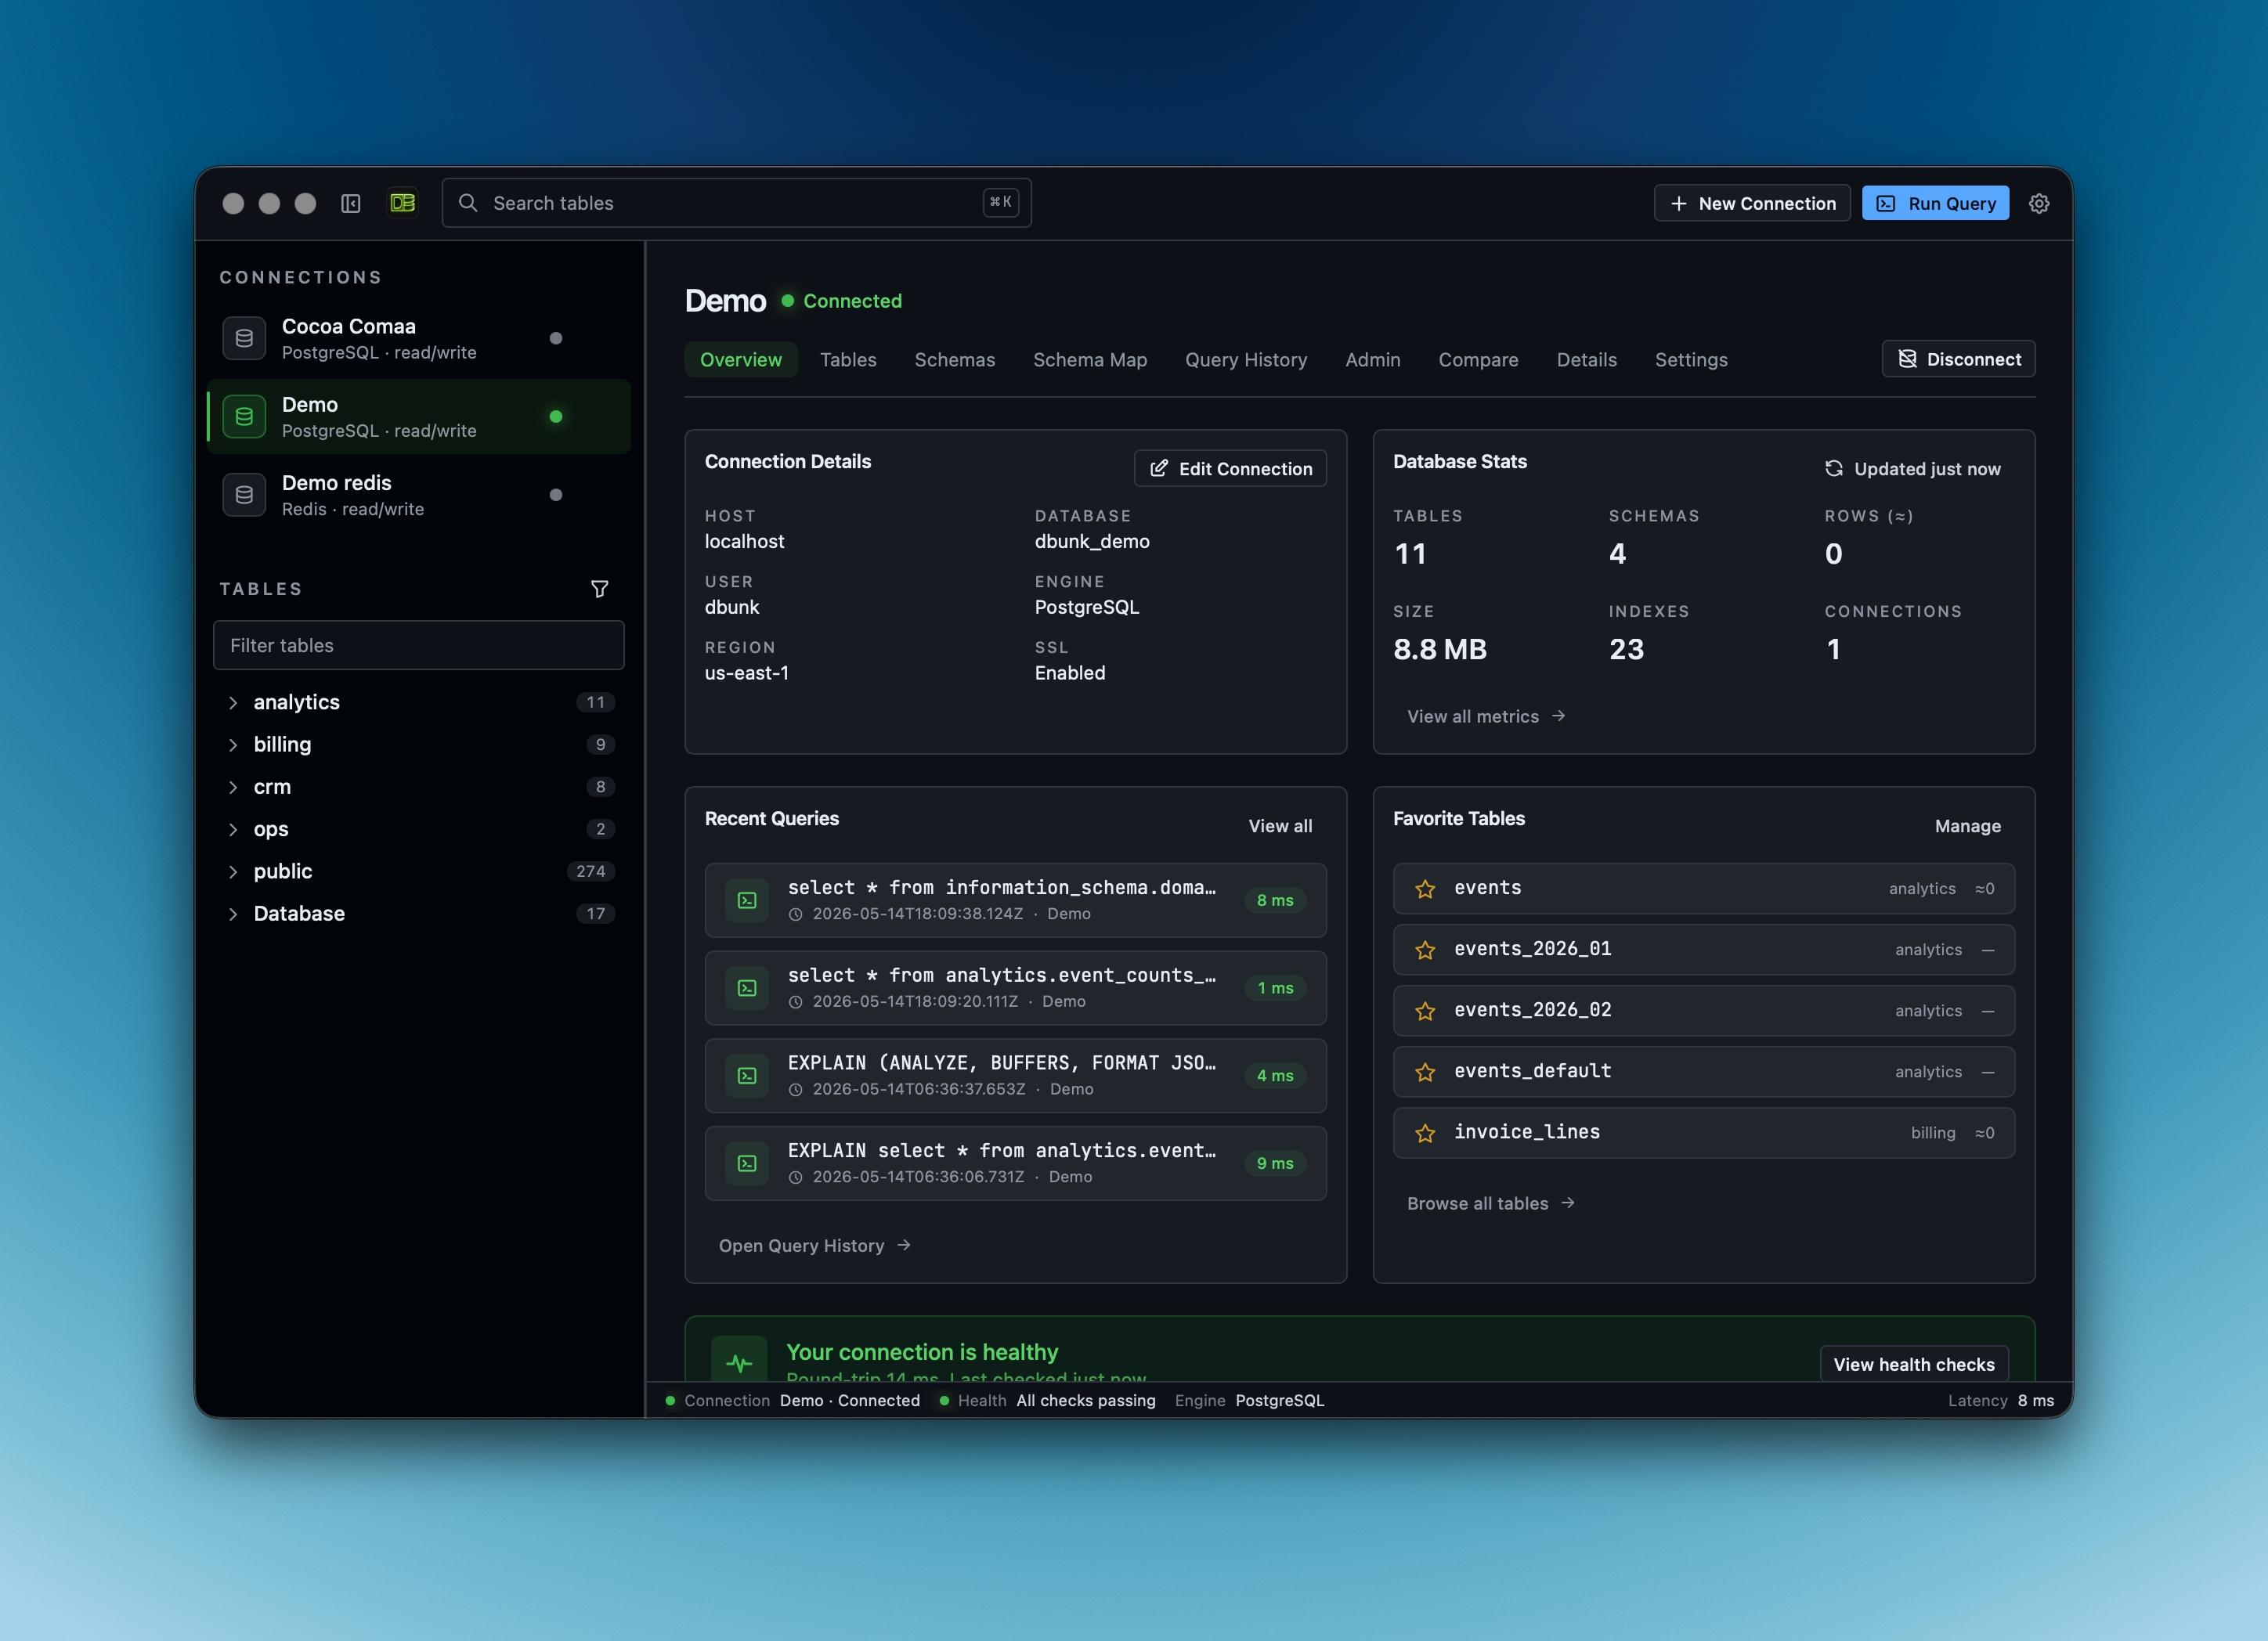Click the green DB app logo icon
Image resolution: width=2268 pixels, height=1641 pixels.
[403, 203]
